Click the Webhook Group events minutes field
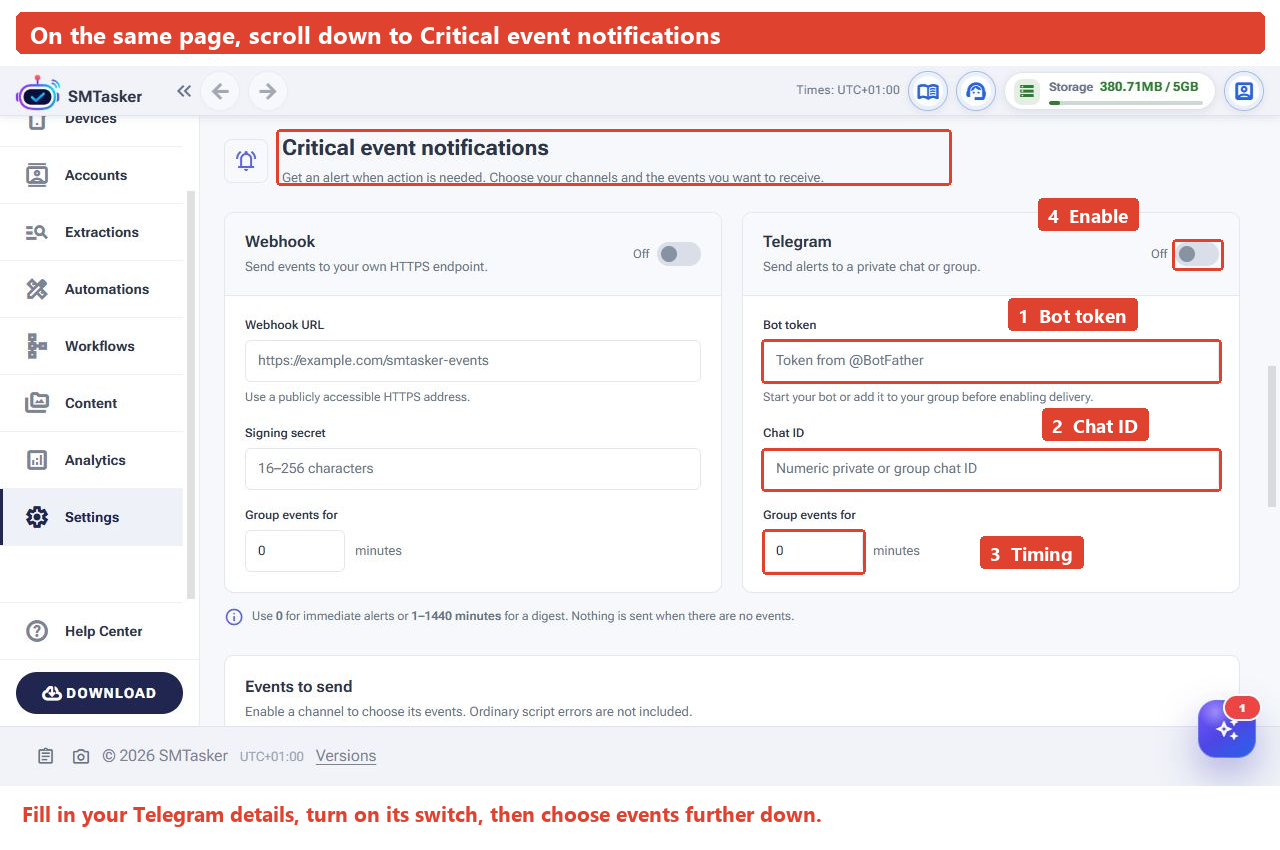 (x=295, y=551)
